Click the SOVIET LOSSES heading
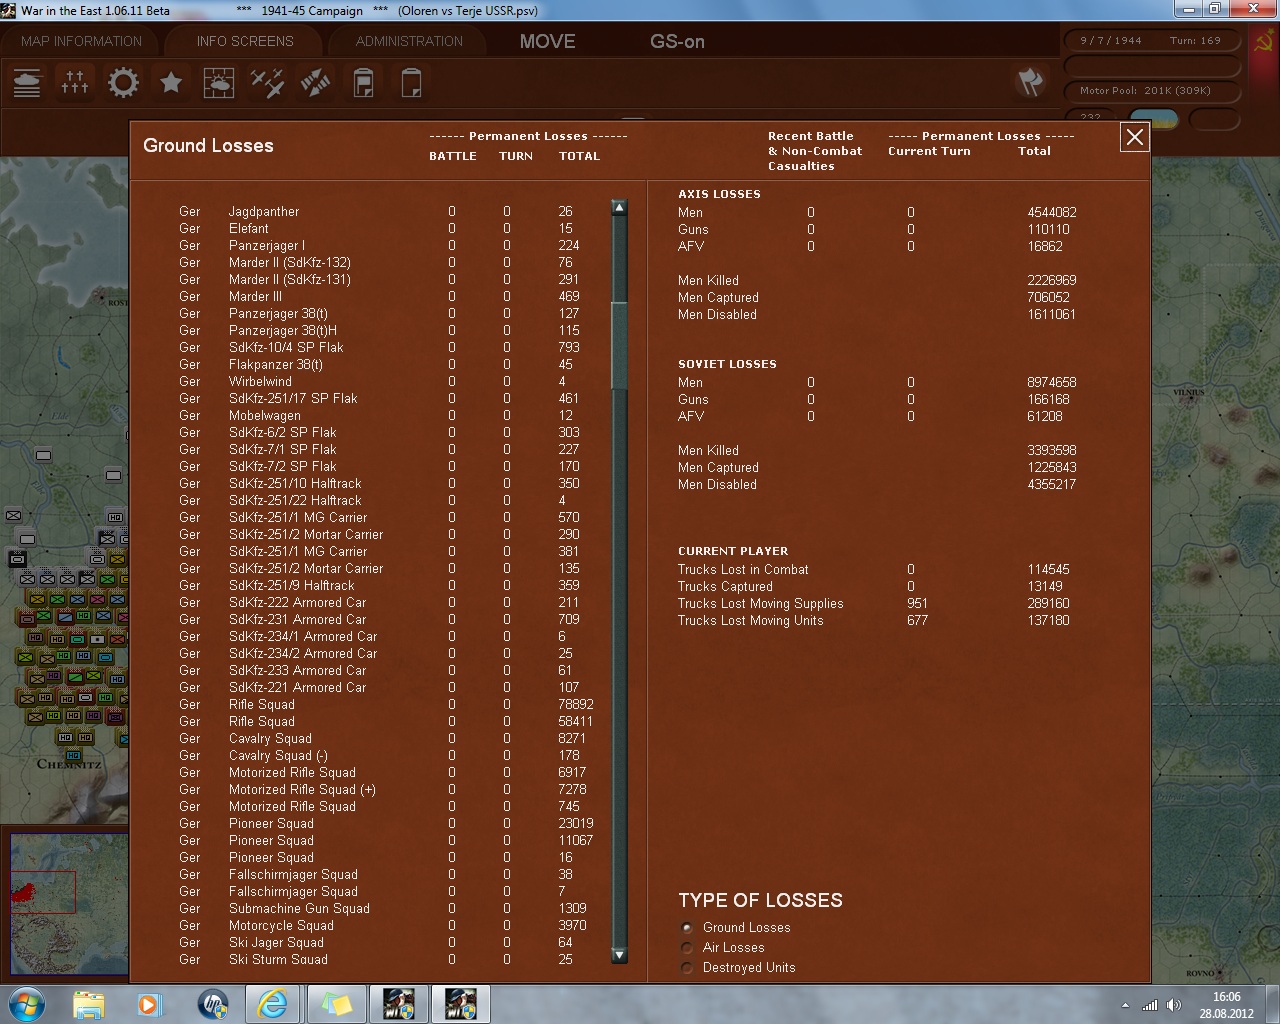 727,364
